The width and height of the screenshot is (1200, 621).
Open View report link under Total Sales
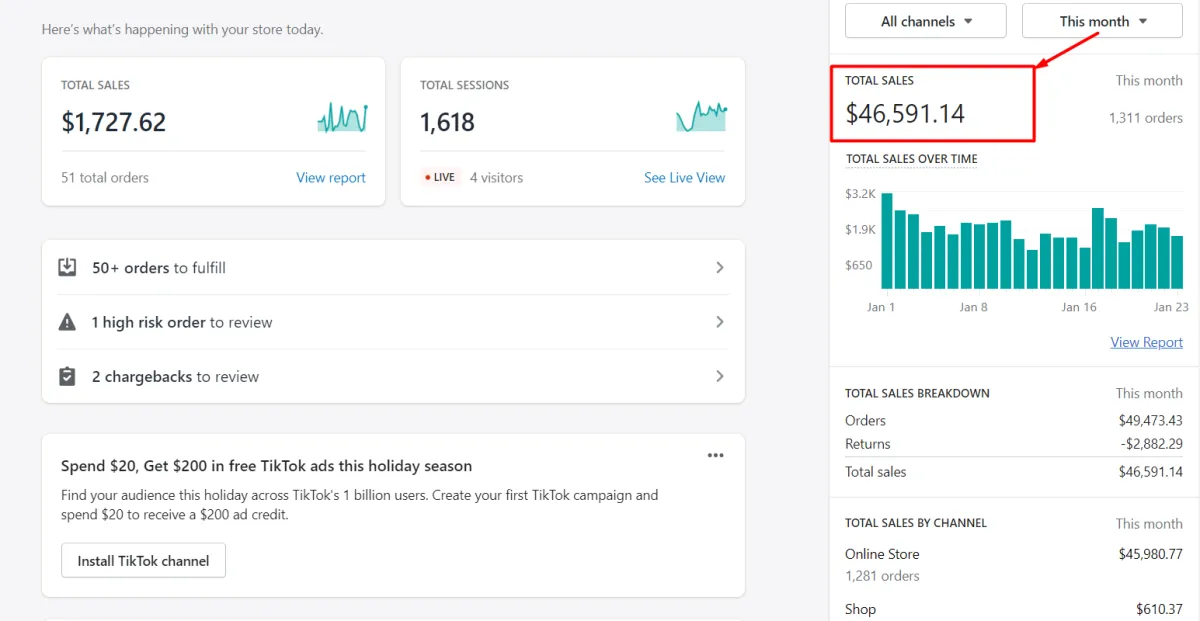point(331,178)
